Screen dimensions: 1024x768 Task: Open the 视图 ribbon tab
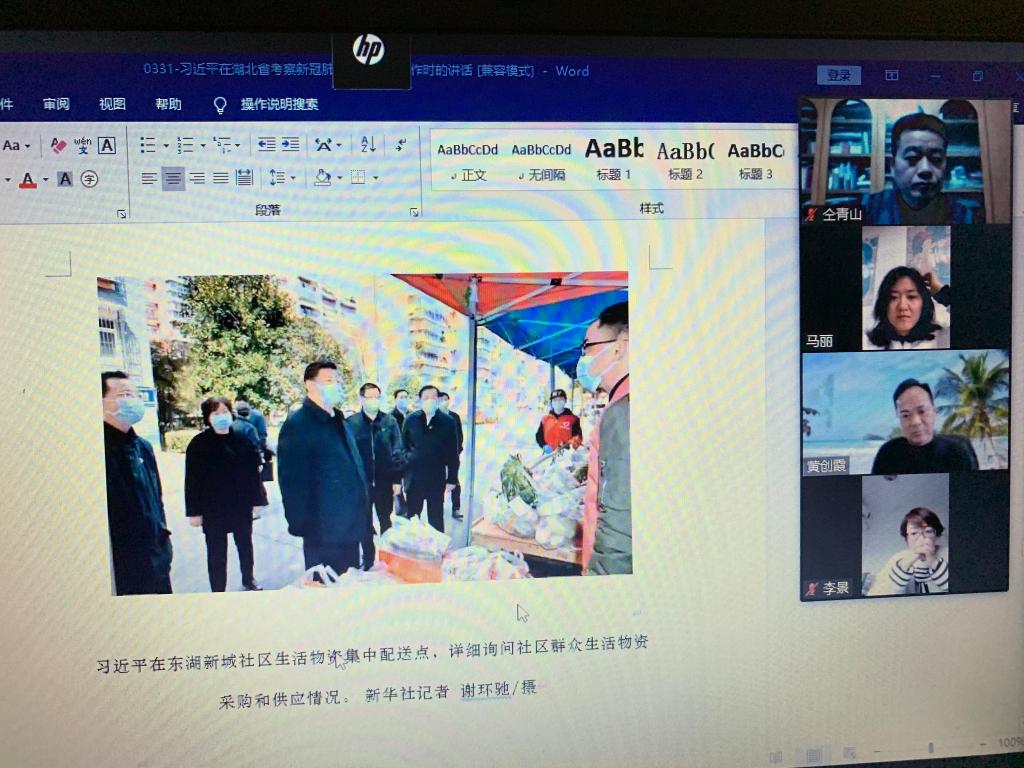(112, 104)
